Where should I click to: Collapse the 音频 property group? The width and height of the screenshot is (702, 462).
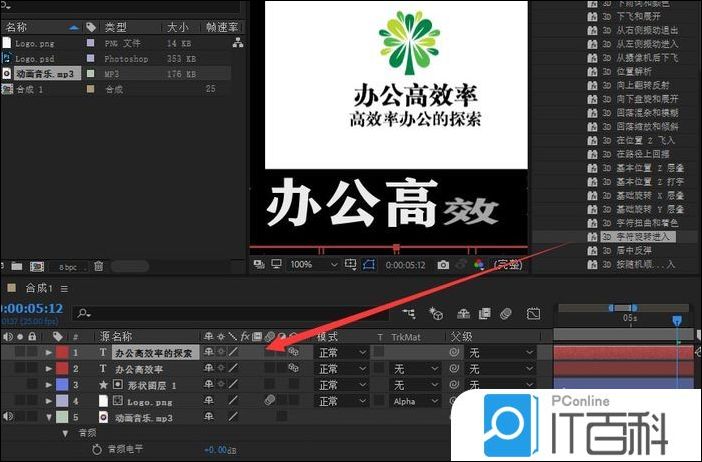pyautogui.click(x=65, y=433)
